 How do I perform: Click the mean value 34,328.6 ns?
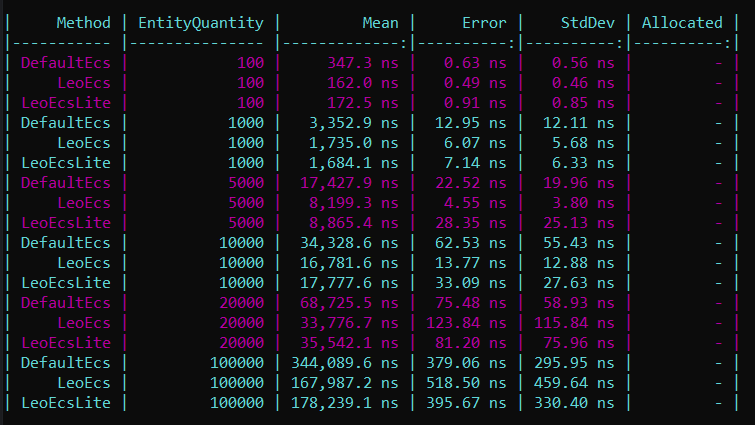pyautogui.click(x=349, y=243)
